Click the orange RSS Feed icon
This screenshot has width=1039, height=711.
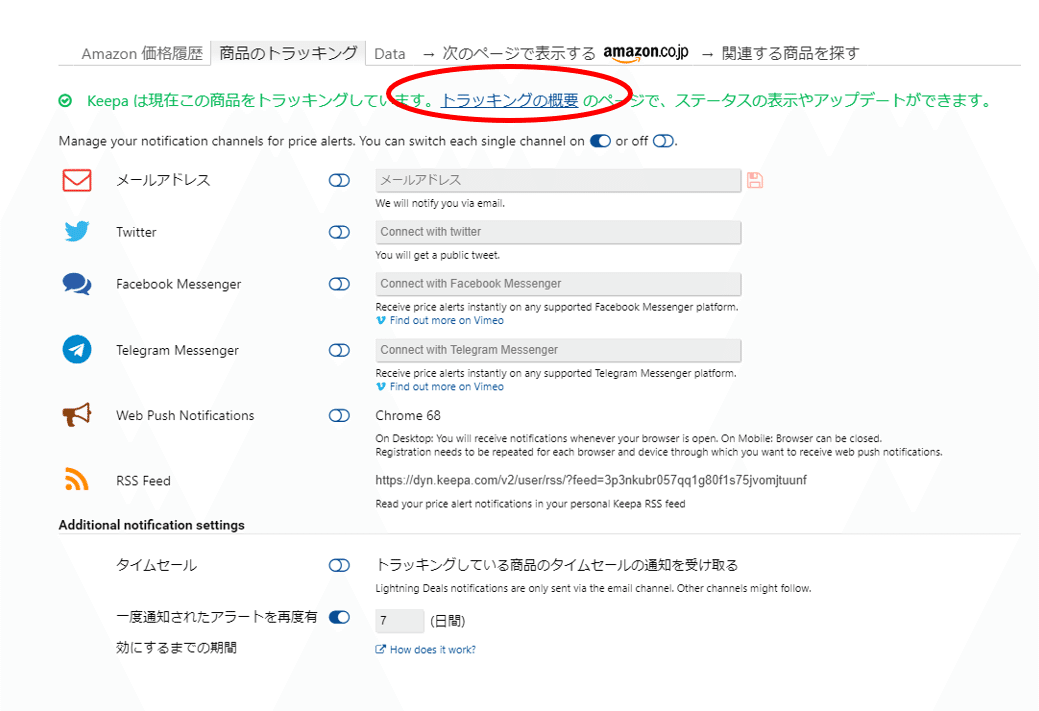pyautogui.click(x=77, y=479)
